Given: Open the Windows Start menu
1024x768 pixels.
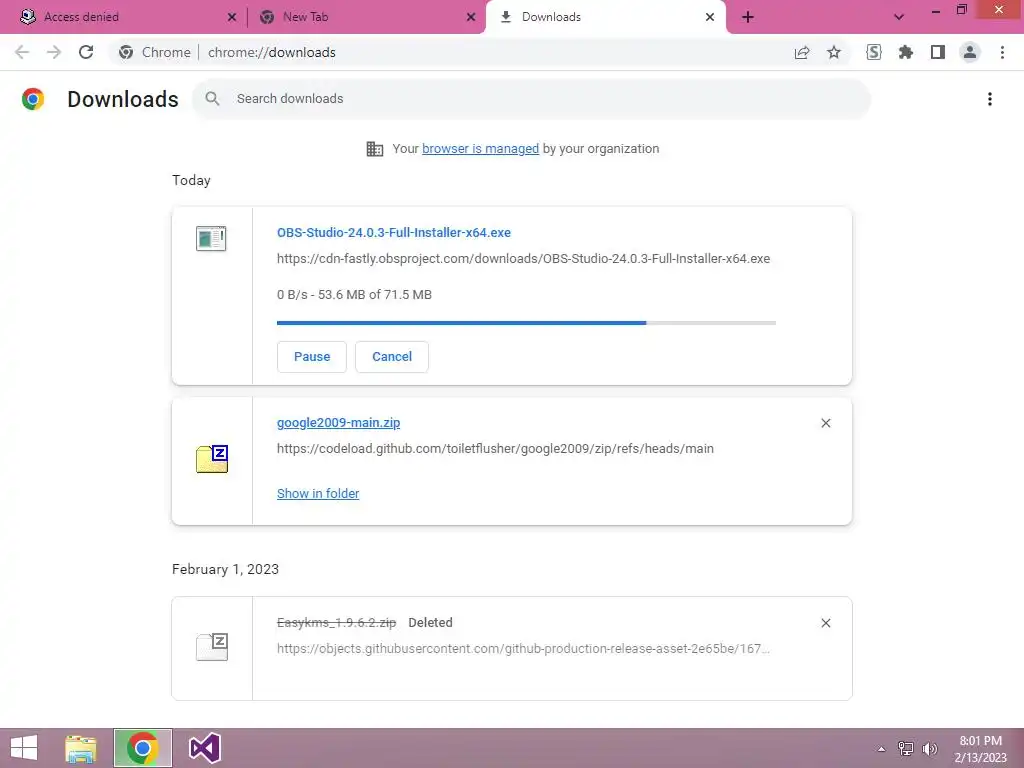Looking at the screenshot, I should point(24,748).
